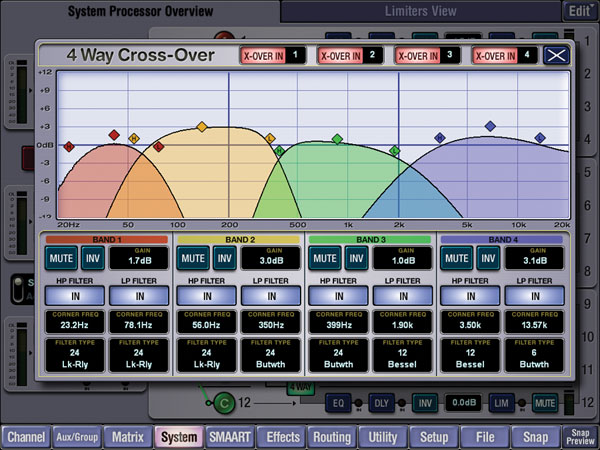The height and width of the screenshot is (450, 600).
Task: Click the EQ block in signal chain
Action: [341, 404]
